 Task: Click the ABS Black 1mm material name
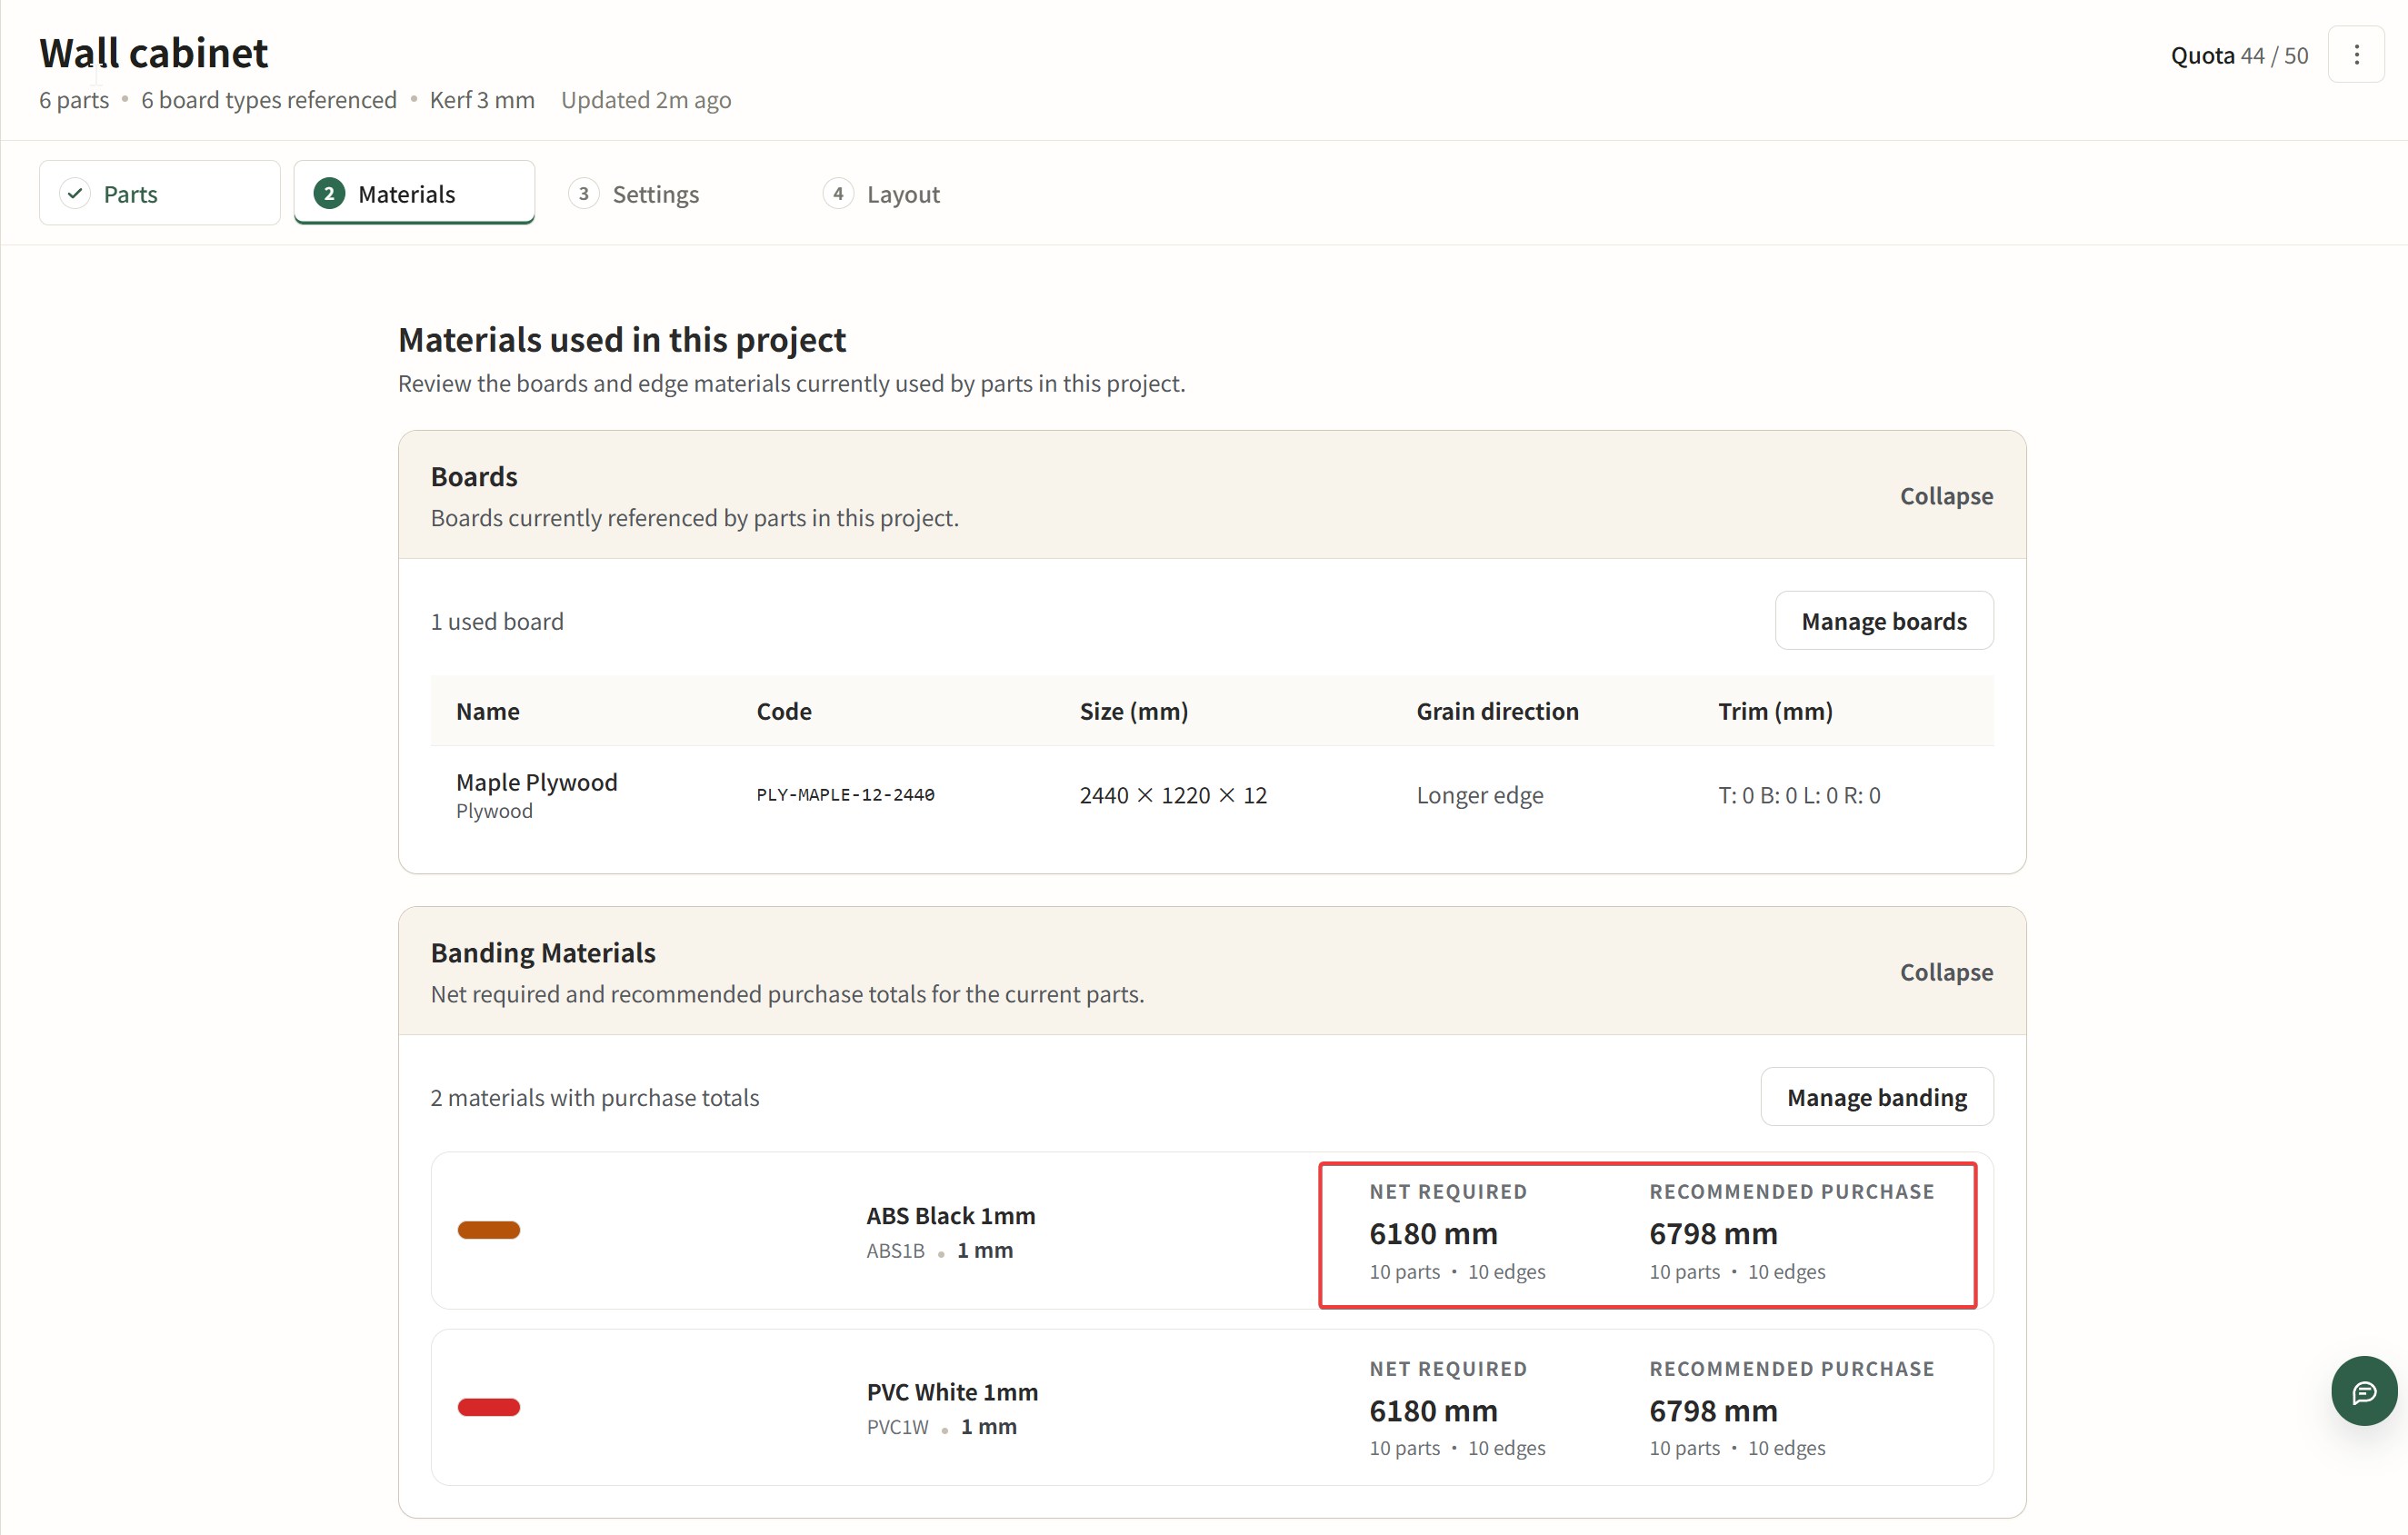point(950,1216)
